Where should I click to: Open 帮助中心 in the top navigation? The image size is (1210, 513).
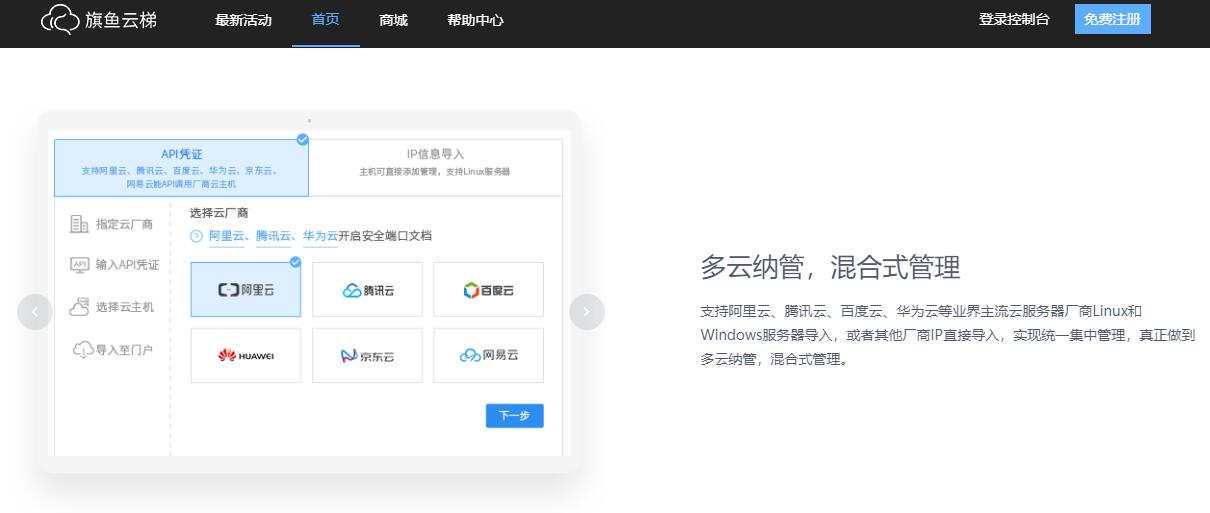(x=475, y=20)
